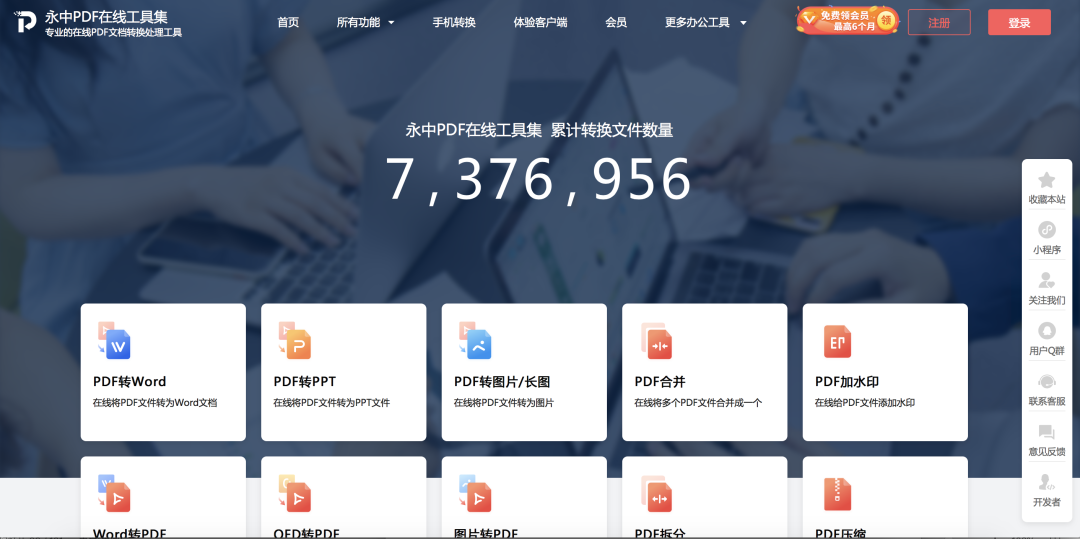Screen dimensions: 1080x539
Task: Open the PDF转Word icon
Action: click(x=114, y=340)
